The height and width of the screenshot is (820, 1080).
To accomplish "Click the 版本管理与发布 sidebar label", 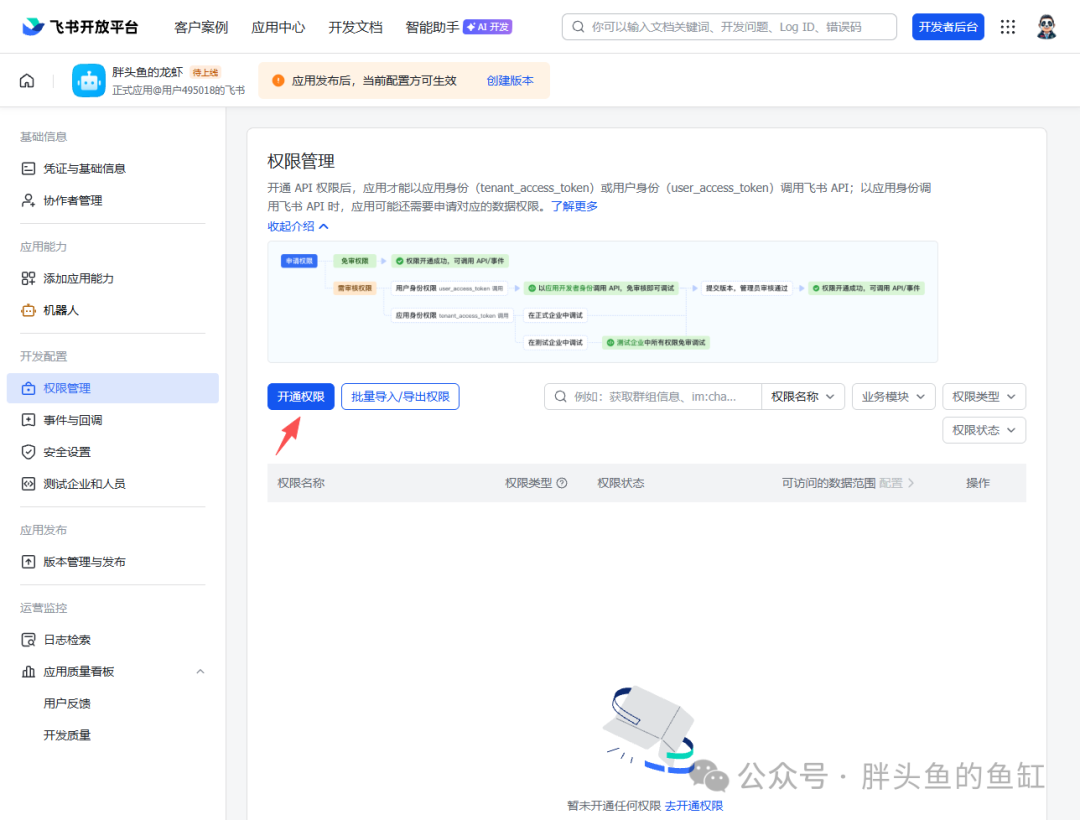I will coord(84,562).
